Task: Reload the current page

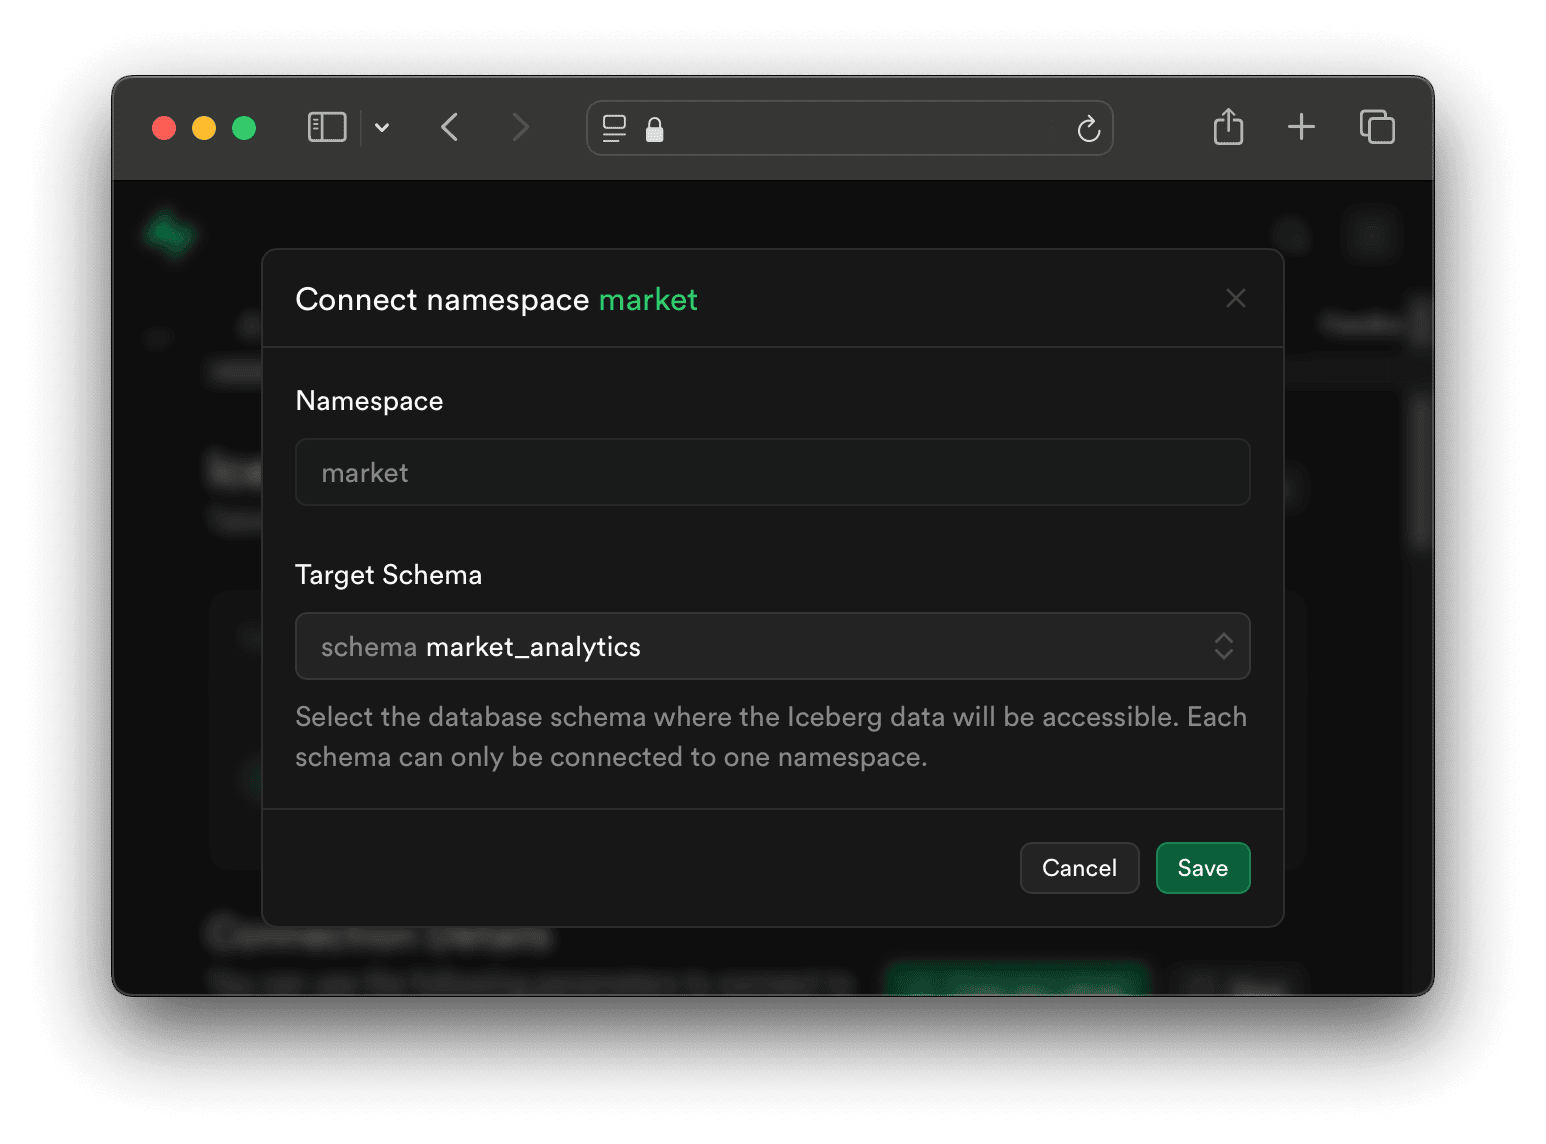Action: click(1088, 128)
